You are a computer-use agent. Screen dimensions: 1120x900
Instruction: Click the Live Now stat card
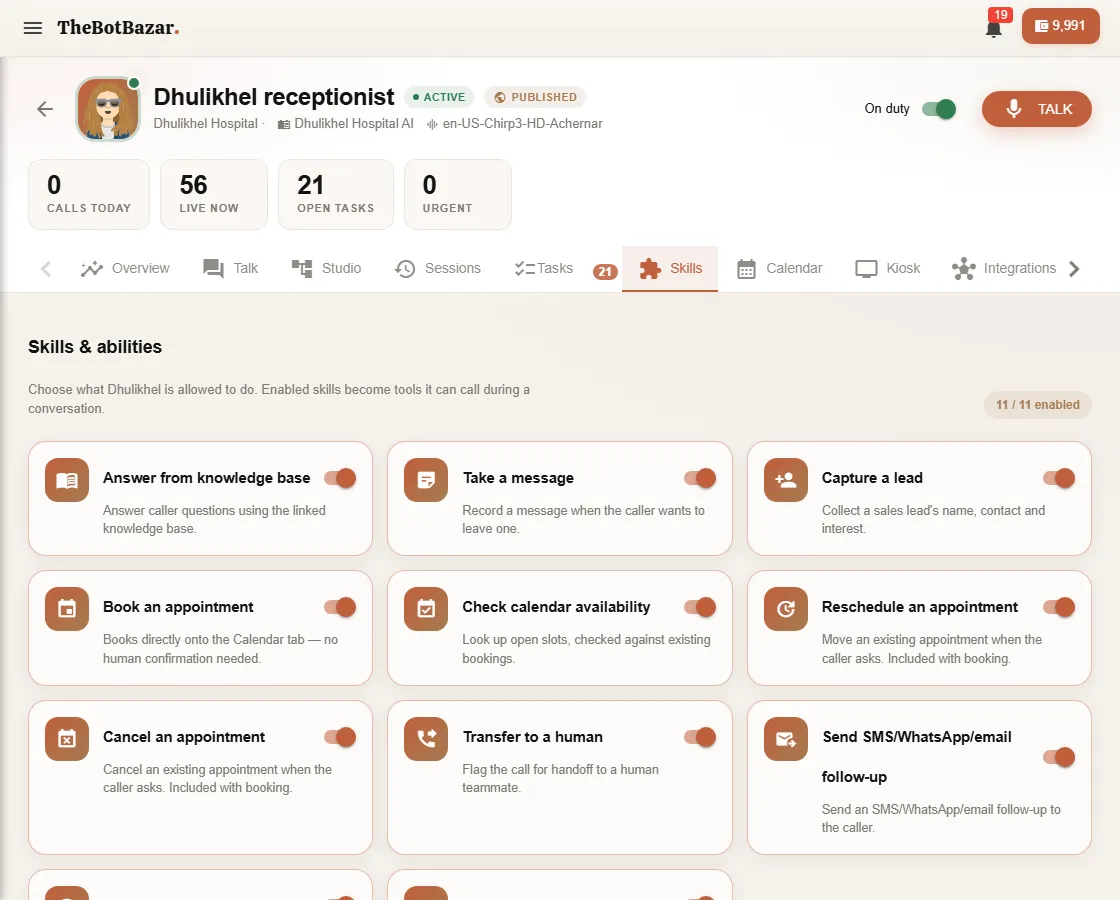214,194
